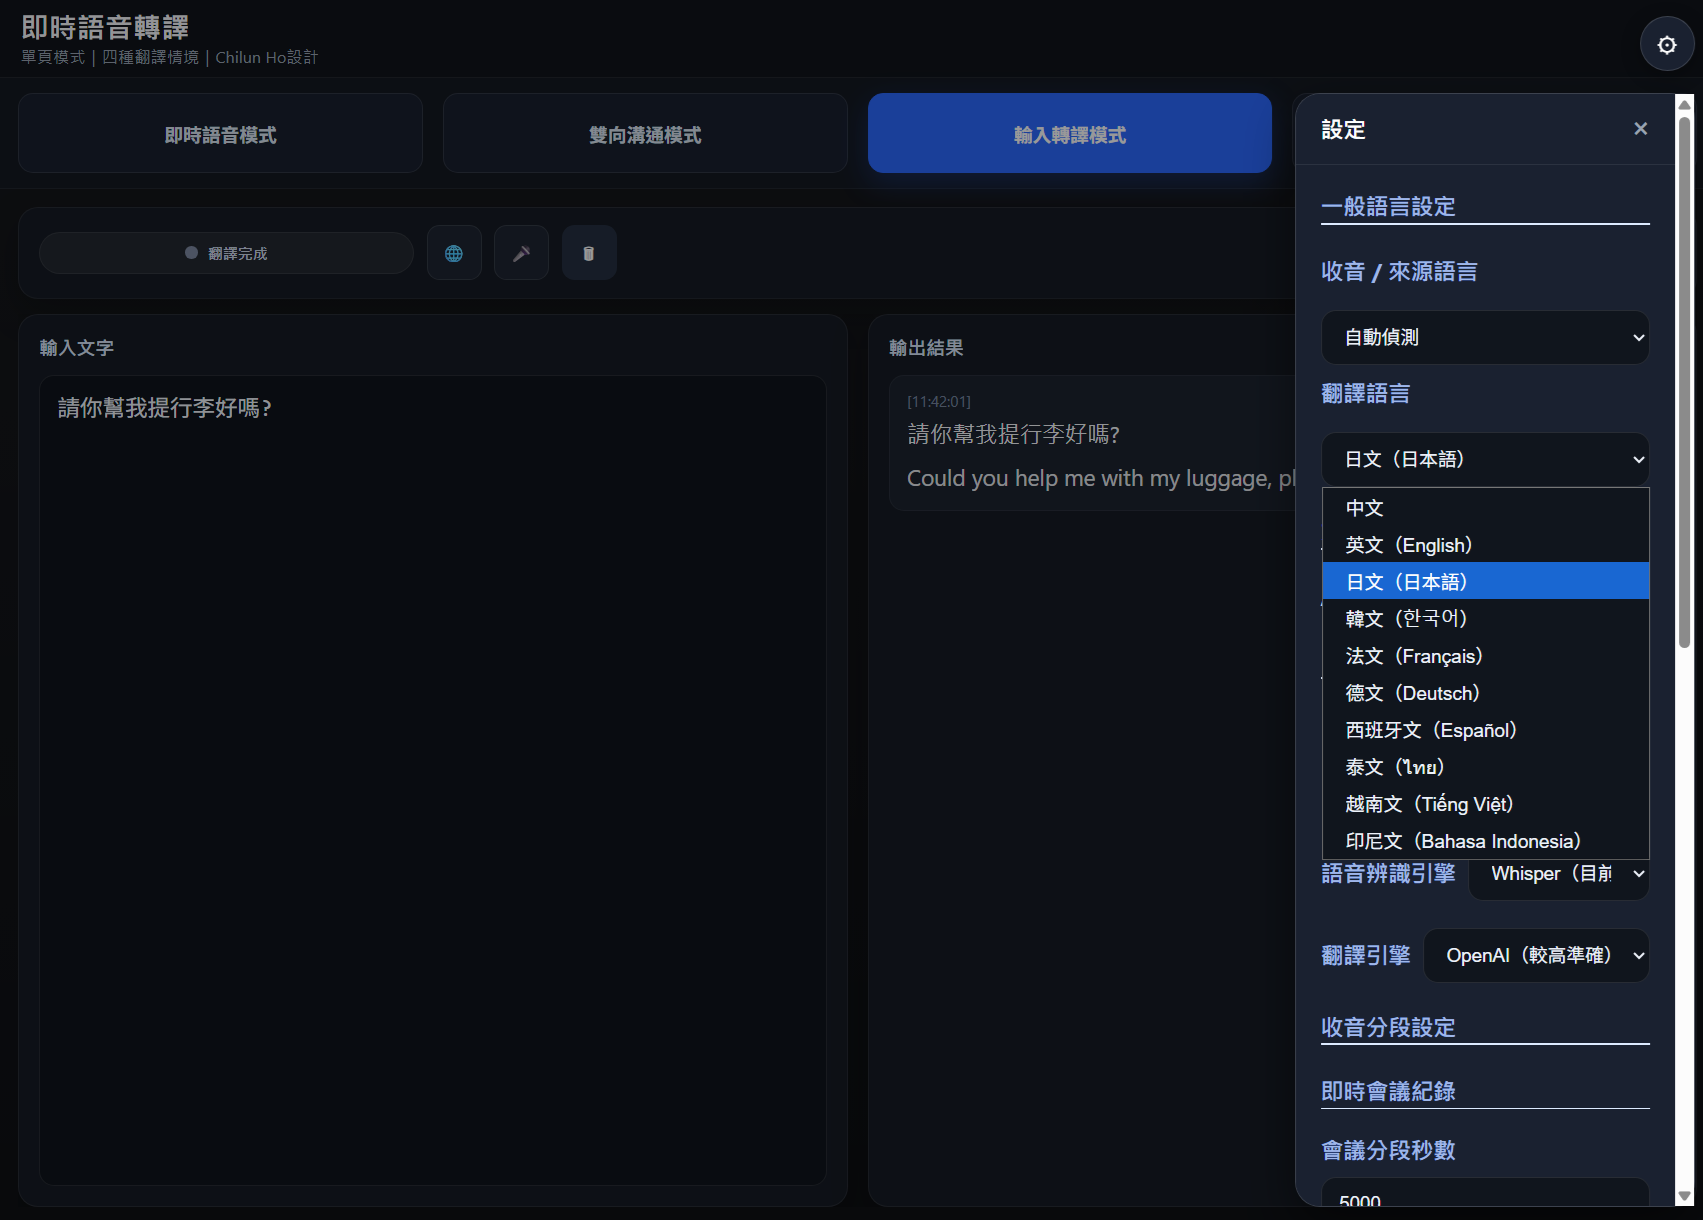Choose highlighted 日文 (日本語) option
Screen dimensions: 1703x1220
[1485, 581]
